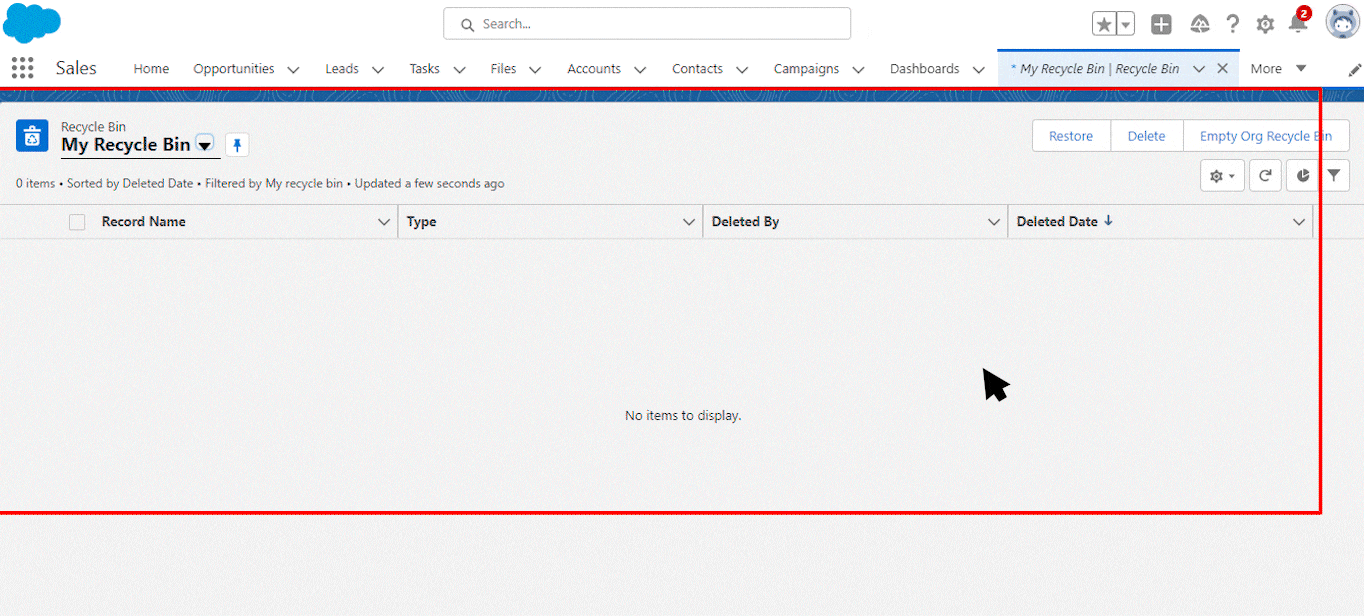Go to the Home tab

[x=151, y=69]
